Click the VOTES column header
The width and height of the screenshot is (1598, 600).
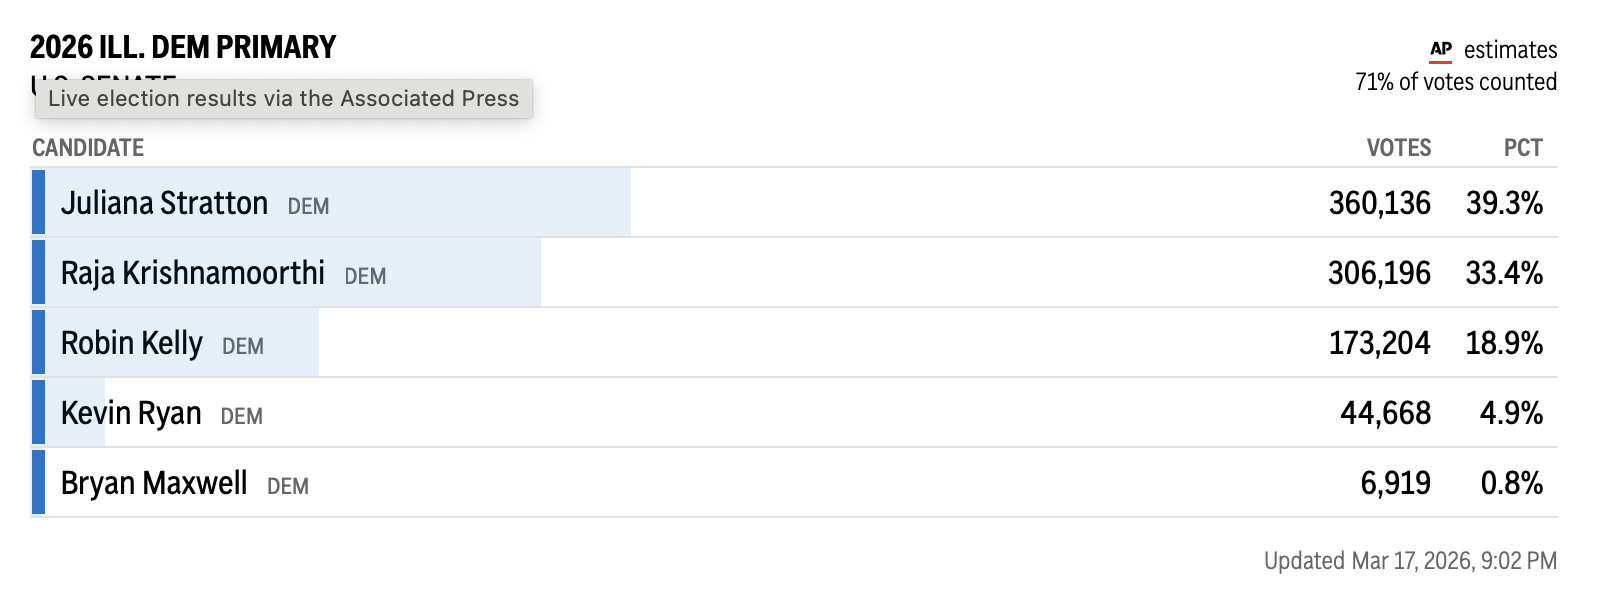tap(1398, 148)
